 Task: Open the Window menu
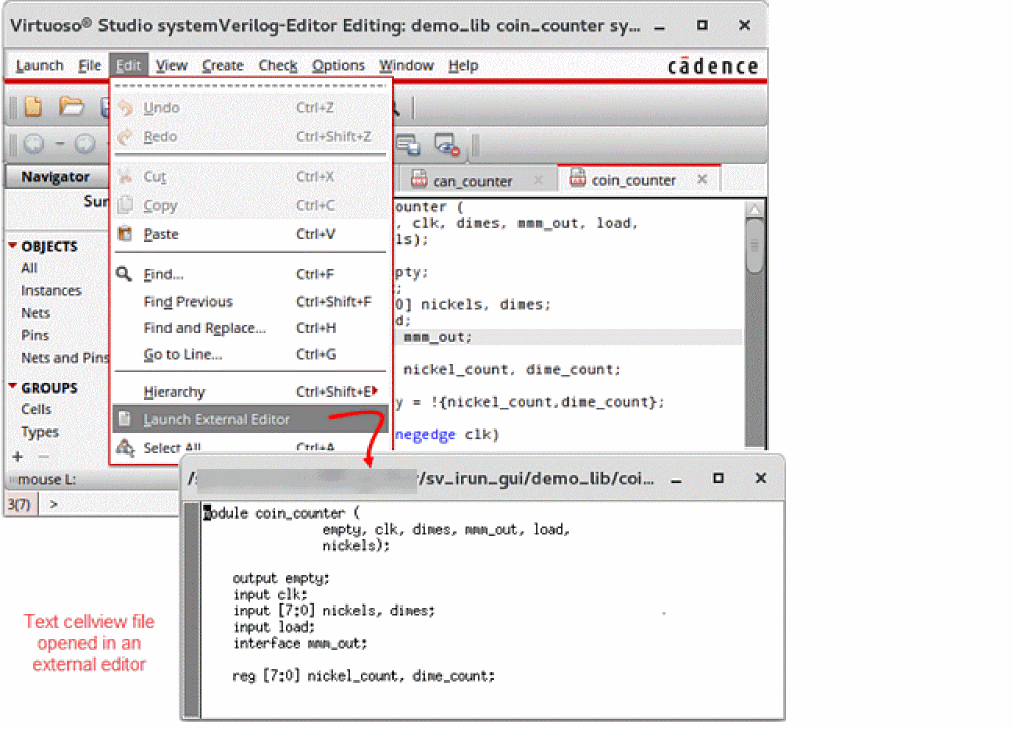(406, 65)
